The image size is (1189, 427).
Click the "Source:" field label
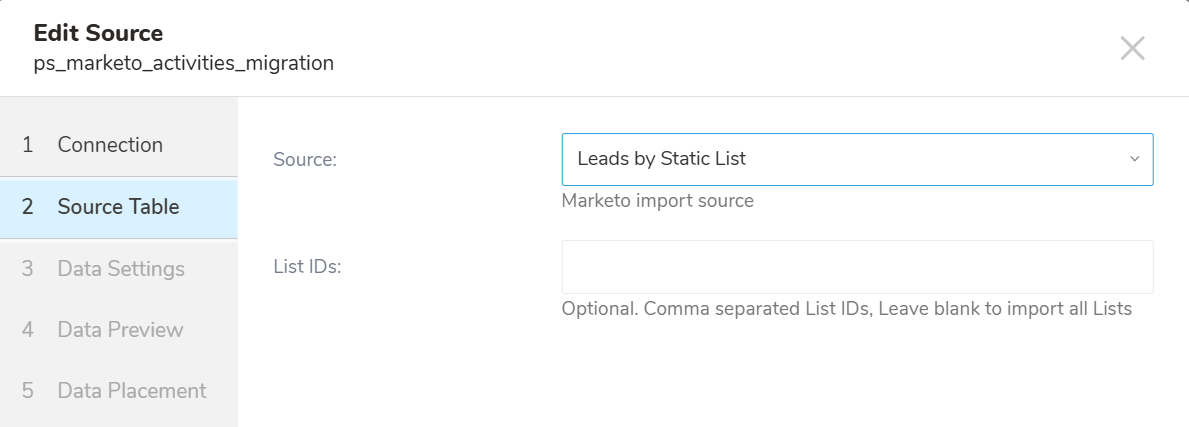[304, 159]
